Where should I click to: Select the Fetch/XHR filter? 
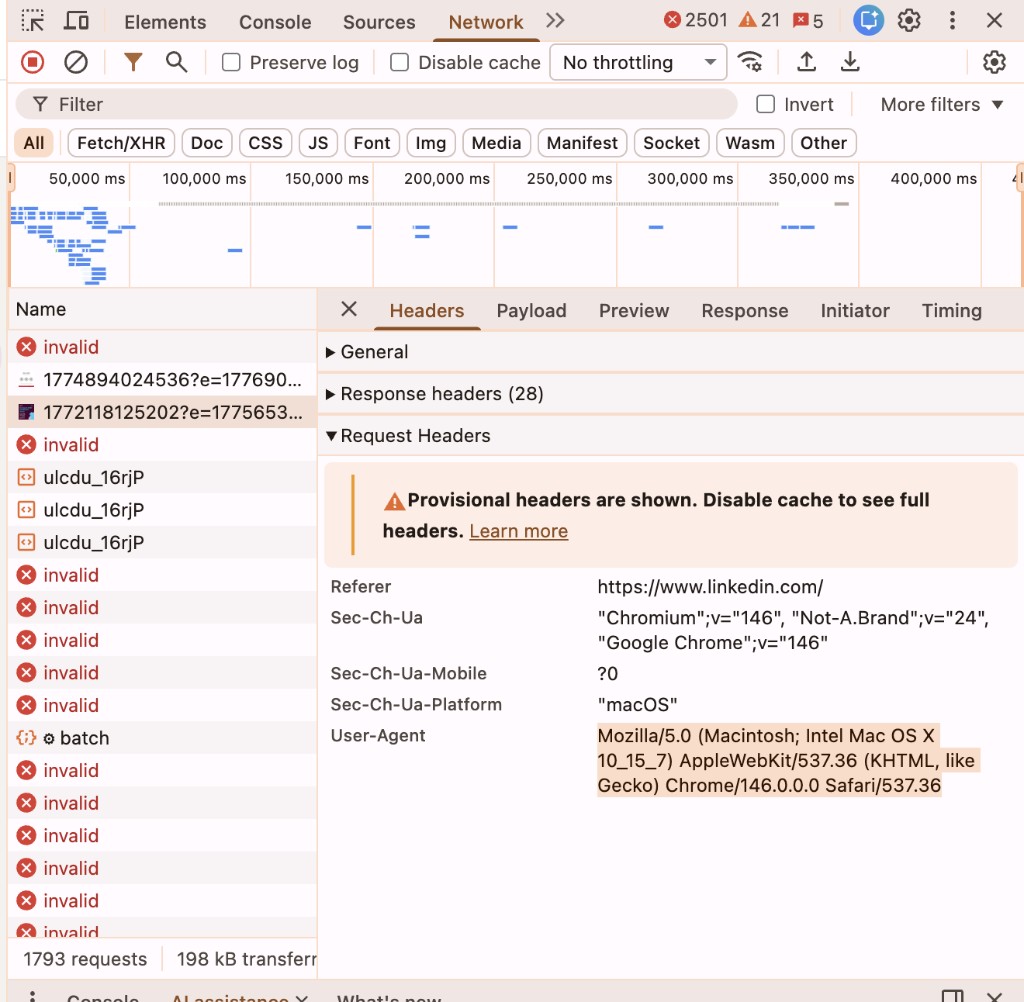coord(120,143)
